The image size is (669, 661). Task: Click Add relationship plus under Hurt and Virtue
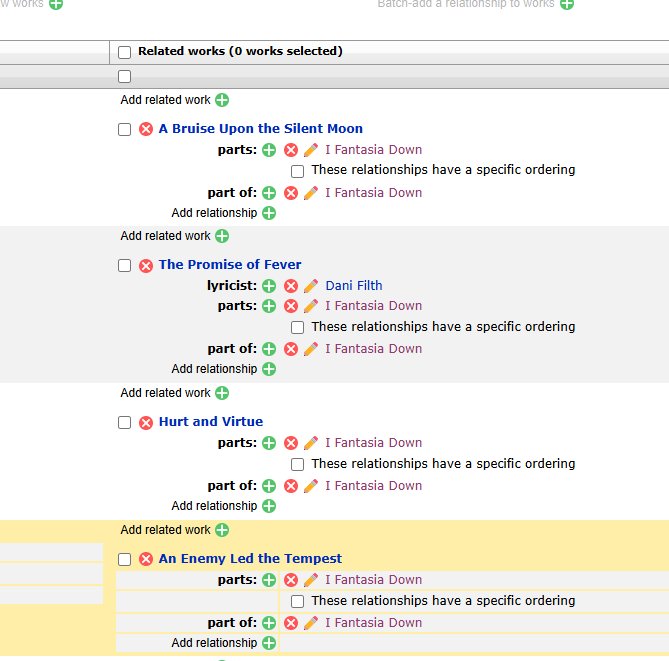coord(269,506)
